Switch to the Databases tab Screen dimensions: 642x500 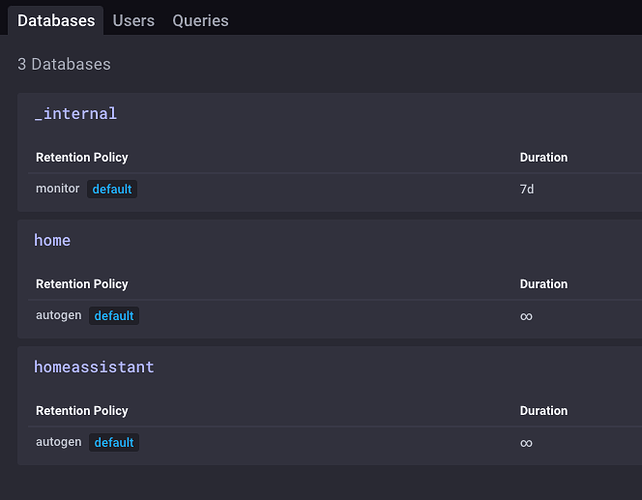(x=56, y=20)
